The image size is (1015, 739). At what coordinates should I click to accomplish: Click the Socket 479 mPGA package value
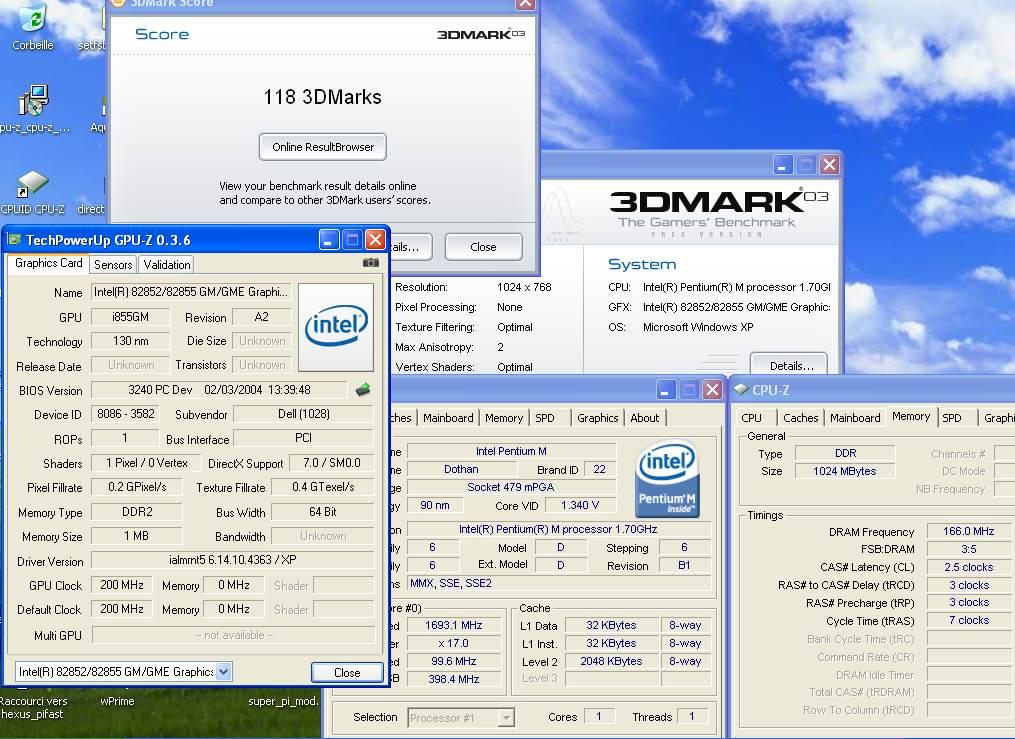(511, 487)
